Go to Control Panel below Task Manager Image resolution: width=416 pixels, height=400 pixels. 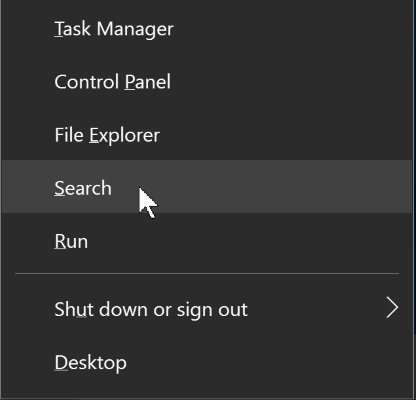pyautogui.click(x=207, y=82)
